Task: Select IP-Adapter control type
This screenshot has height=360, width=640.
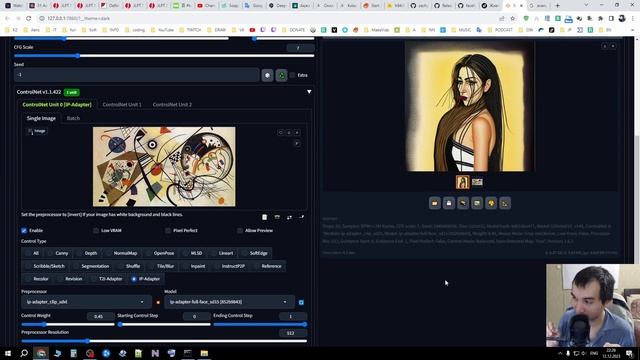Action: (146, 279)
